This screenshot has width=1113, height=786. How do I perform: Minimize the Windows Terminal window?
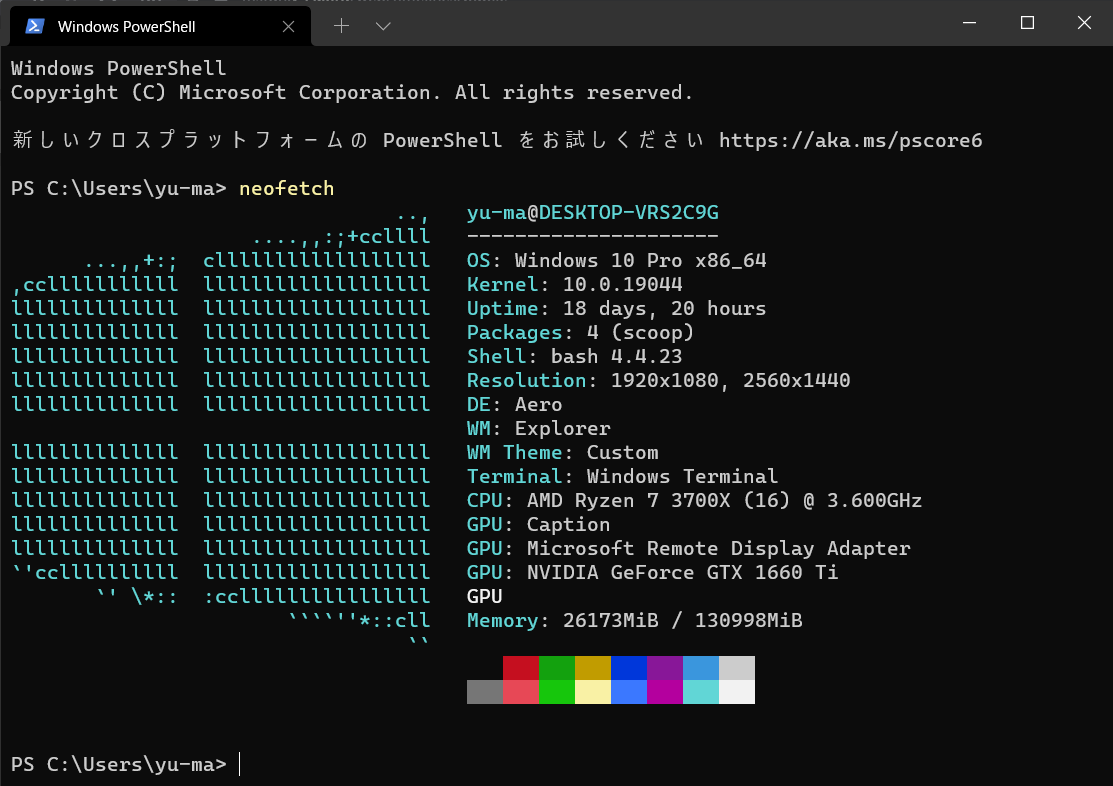[x=970, y=23]
